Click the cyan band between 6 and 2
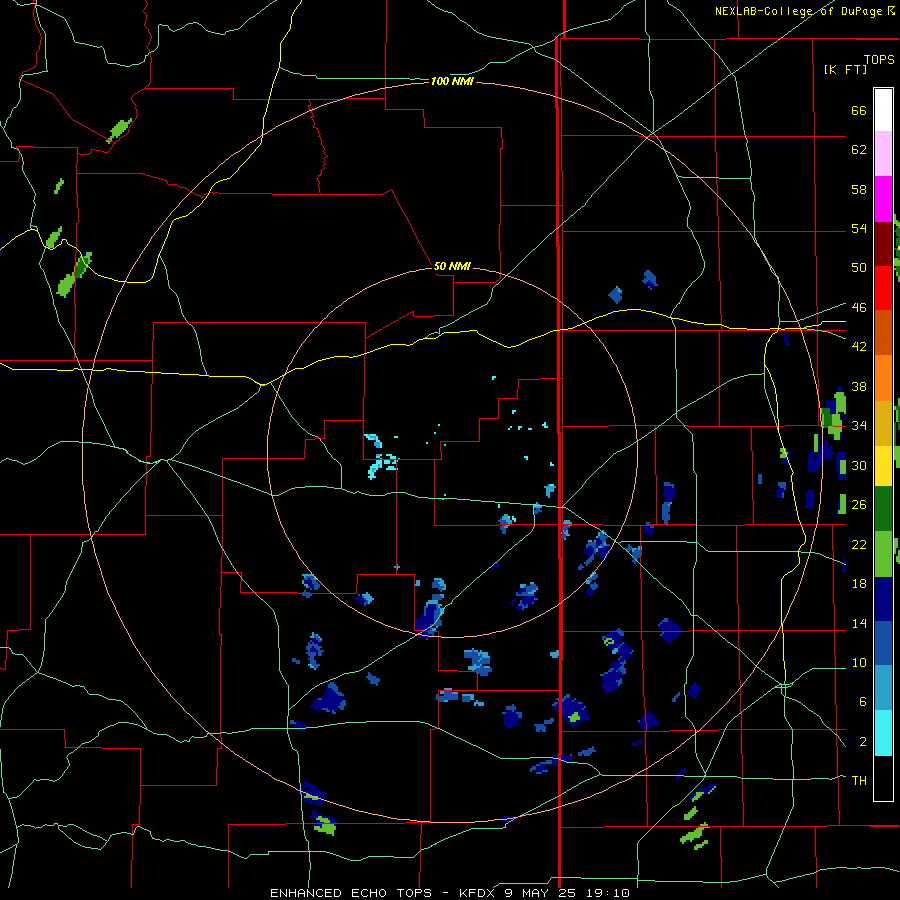Viewport: 900px width, 900px height. point(883,733)
